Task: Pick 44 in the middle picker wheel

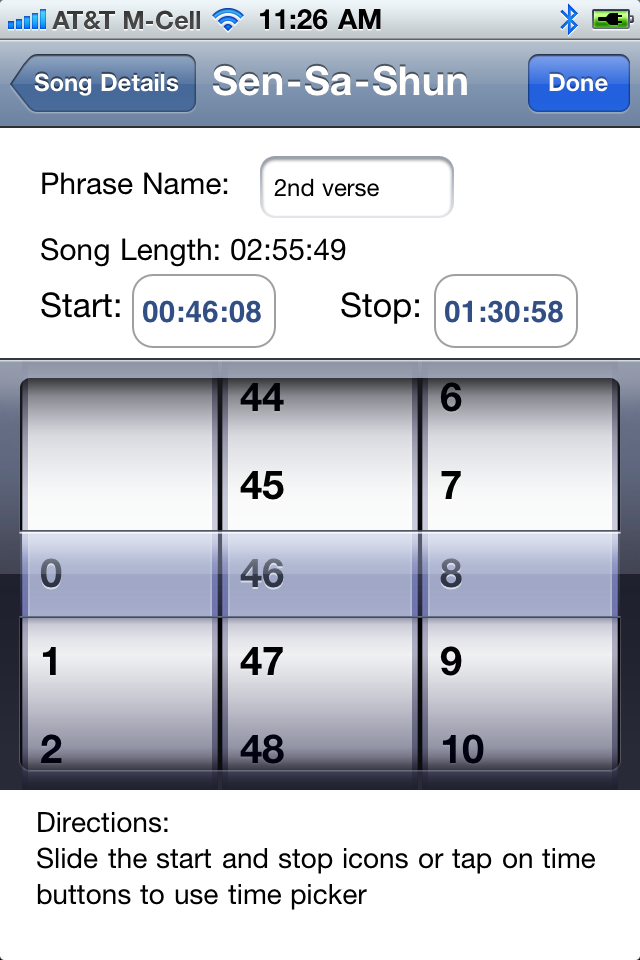Action: click(262, 397)
